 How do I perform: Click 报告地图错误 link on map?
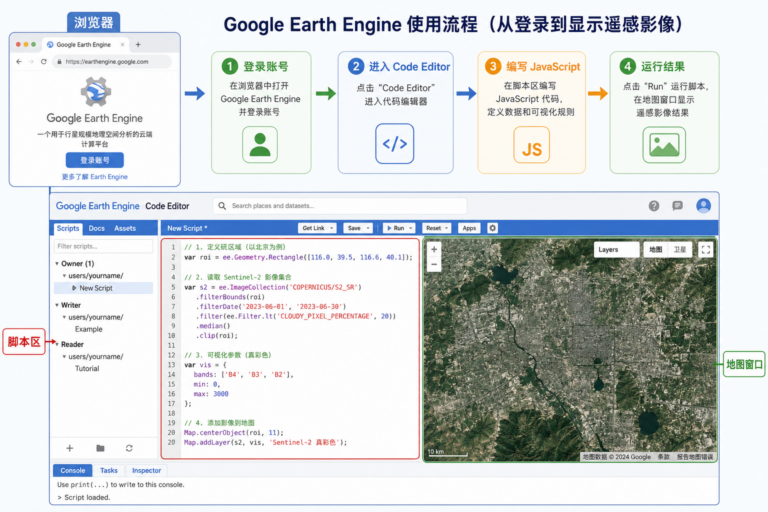(695, 457)
